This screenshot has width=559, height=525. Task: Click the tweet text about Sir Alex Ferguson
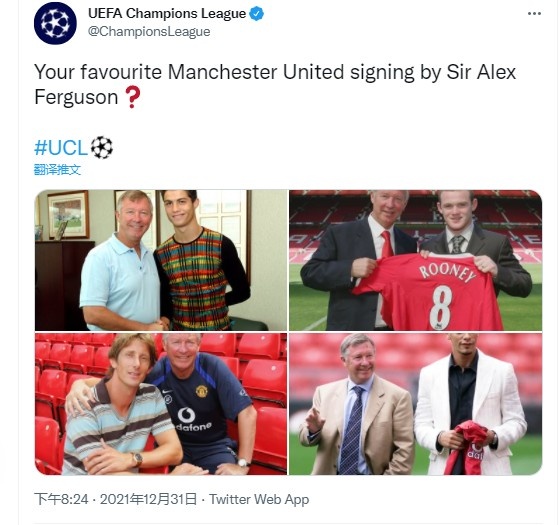coord(275,84)
